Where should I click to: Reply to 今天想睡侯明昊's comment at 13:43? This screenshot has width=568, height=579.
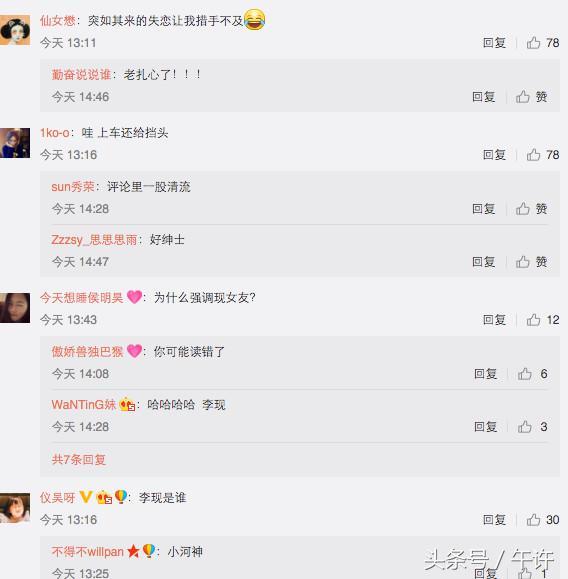pyautogui.click(x=494, y=320)
